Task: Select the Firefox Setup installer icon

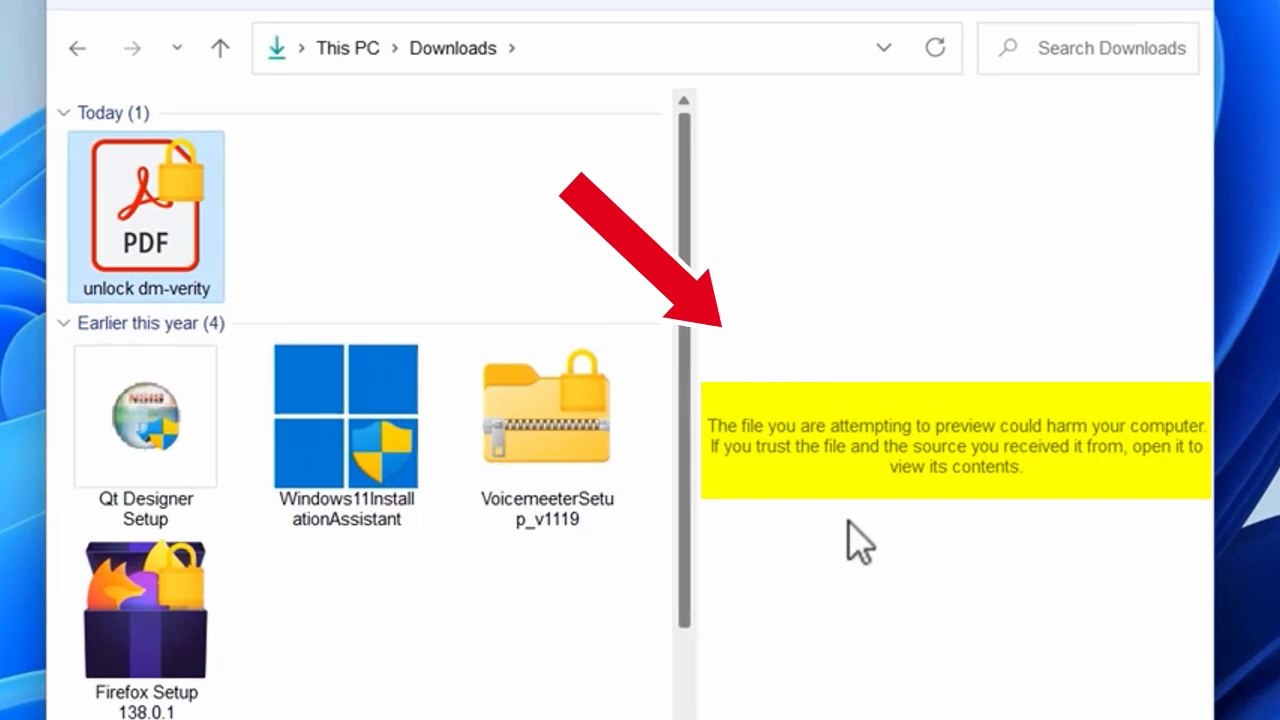Action: point(146,610)
